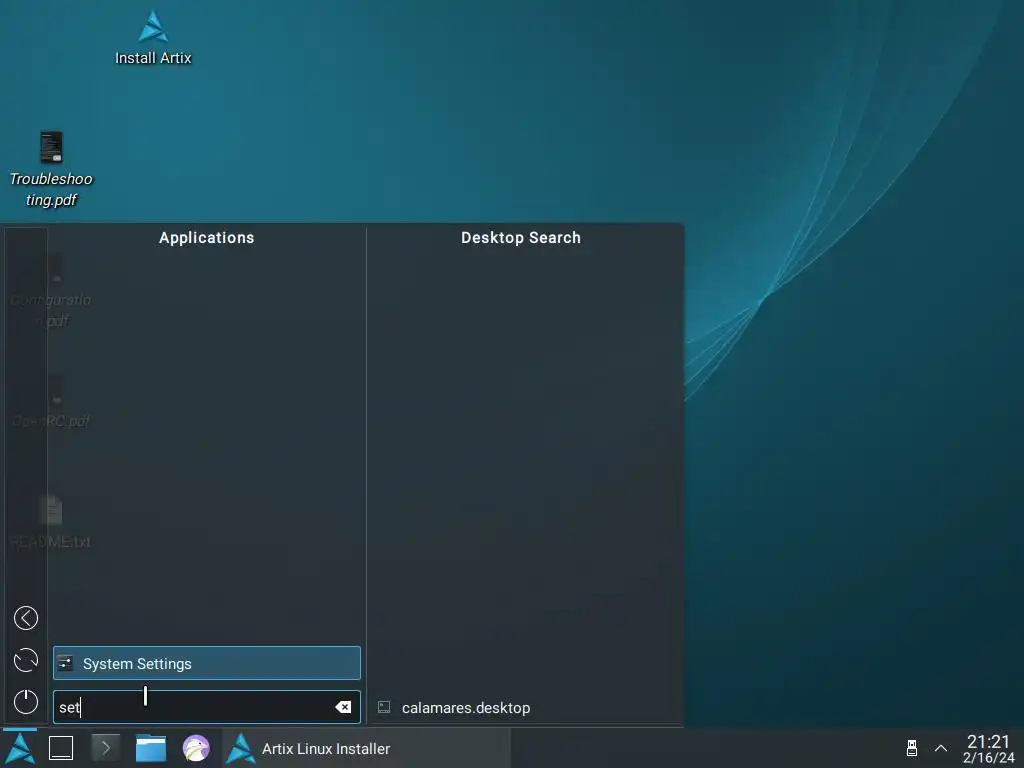The height and width of the screenshot is (768, 1024).
Task: Click the Applications column header
Action: coord(206,238)
